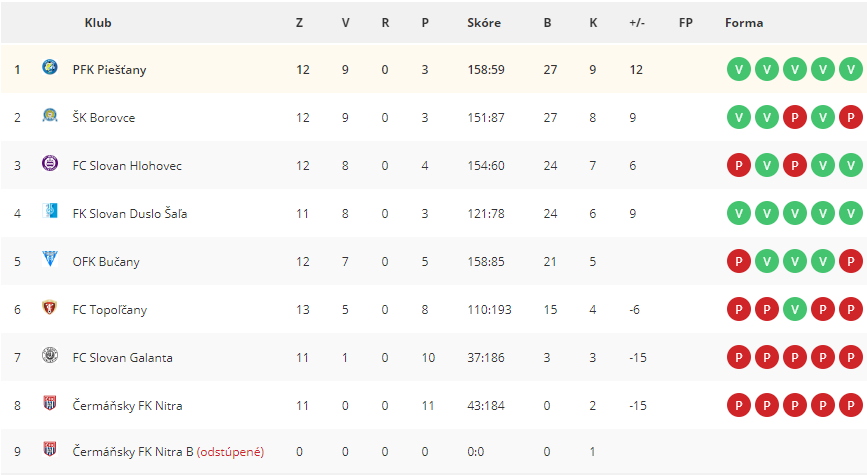Viewport: 867px width, 475px height.
Task: Select the Forma column header
Action: pos(744,23)
